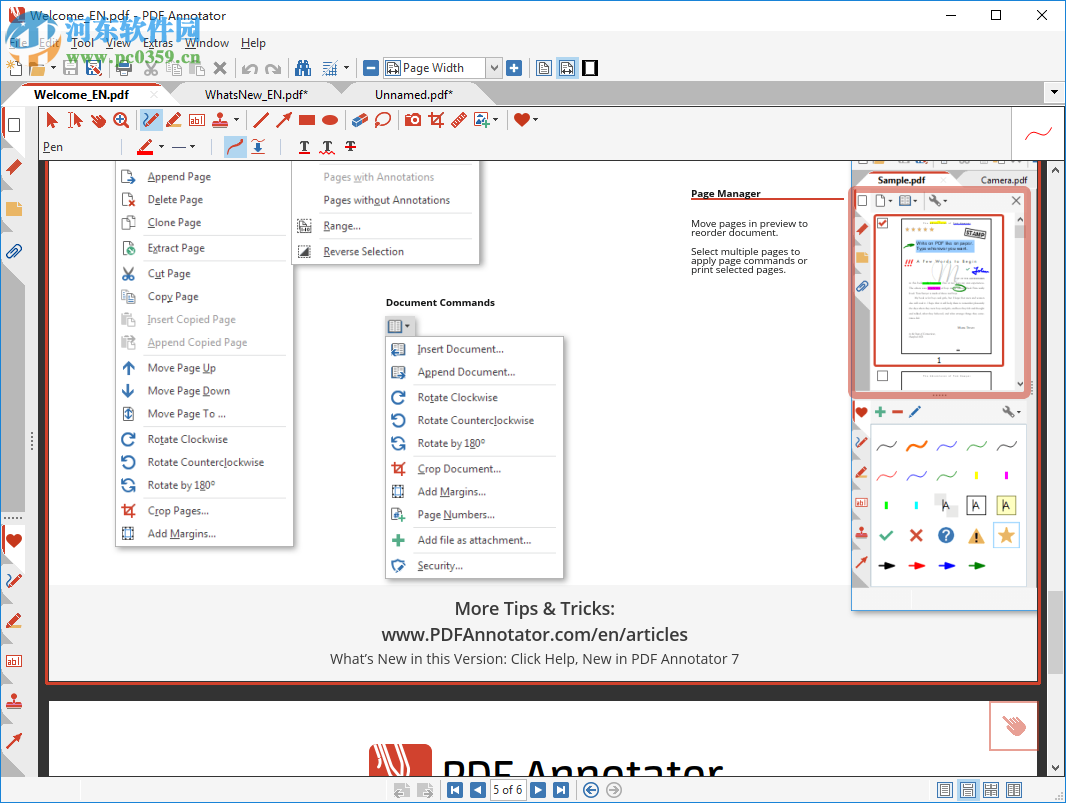Select the Eraser tool

[x=358, y=120]
